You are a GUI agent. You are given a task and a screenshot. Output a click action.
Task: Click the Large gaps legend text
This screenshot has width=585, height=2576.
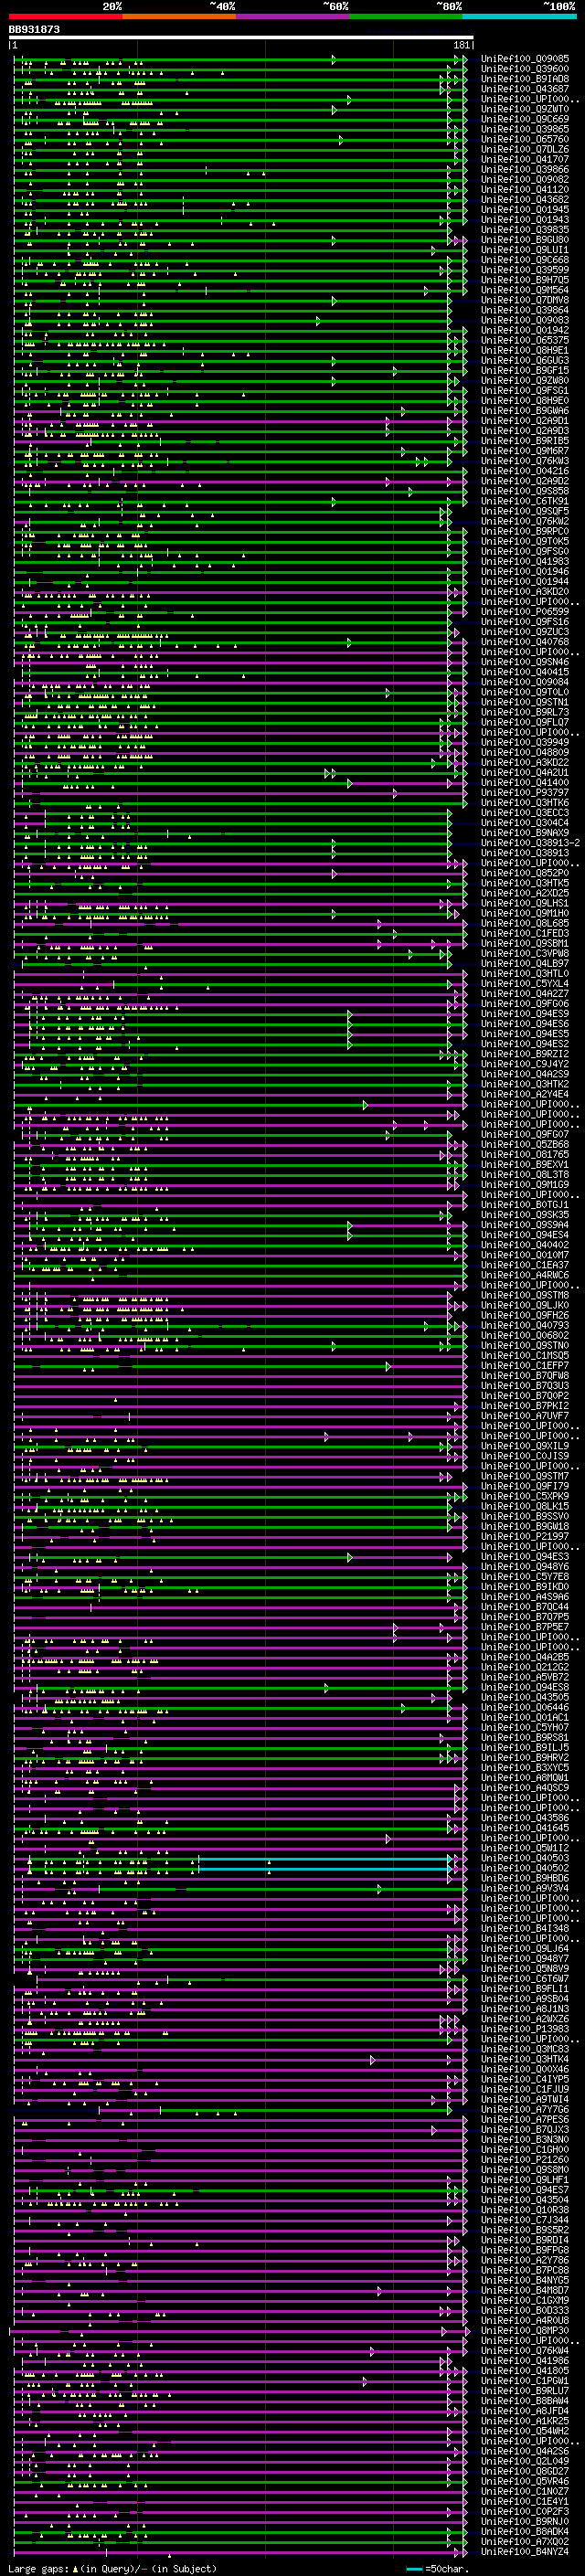pyautogui.click(x=39, y=2569)
